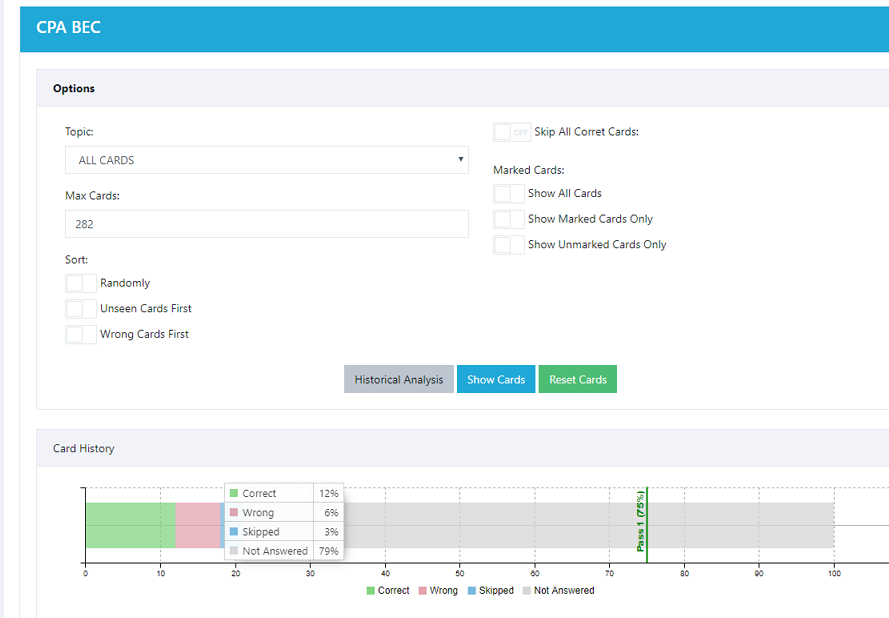Click the tooltip's Not Answered 79% row
The height and width of the screenshot is (618, 889).
point(284,551)
